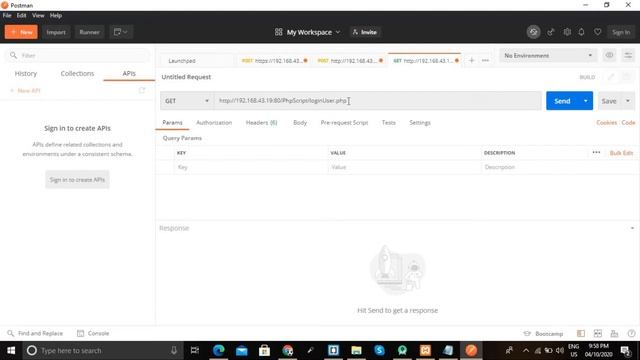The width and height of the screenshot is (640, 360).
Task: Click Sign in to create APIs button
Action: [x=77, y=180]
